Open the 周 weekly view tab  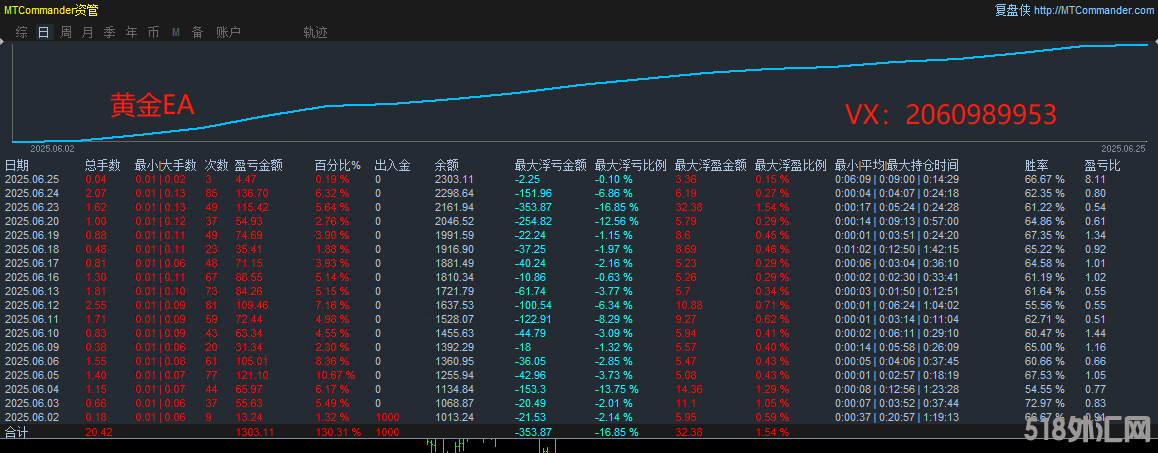click(x=66, y=33)
